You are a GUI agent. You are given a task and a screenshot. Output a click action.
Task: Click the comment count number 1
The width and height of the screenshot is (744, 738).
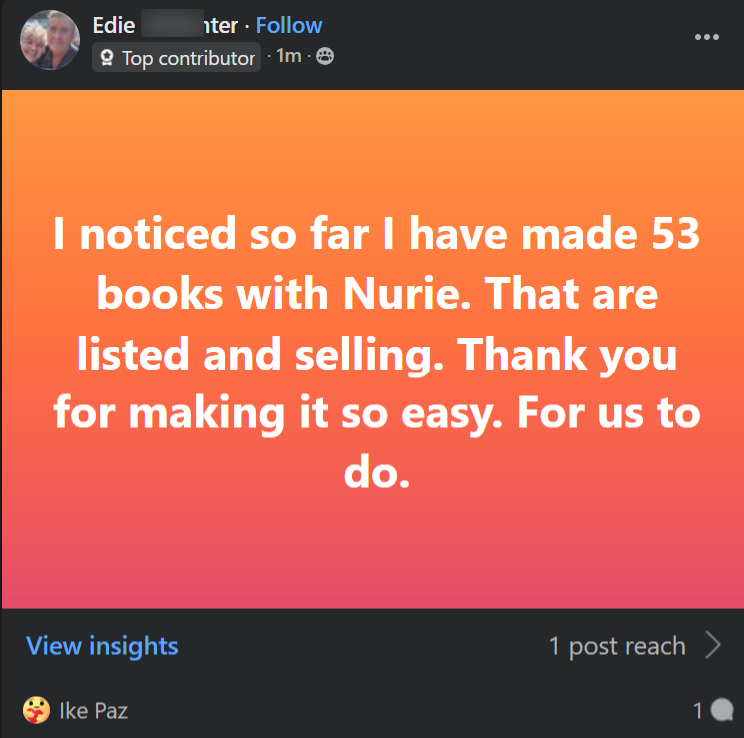pyautogui.click(x=699, y=712)
